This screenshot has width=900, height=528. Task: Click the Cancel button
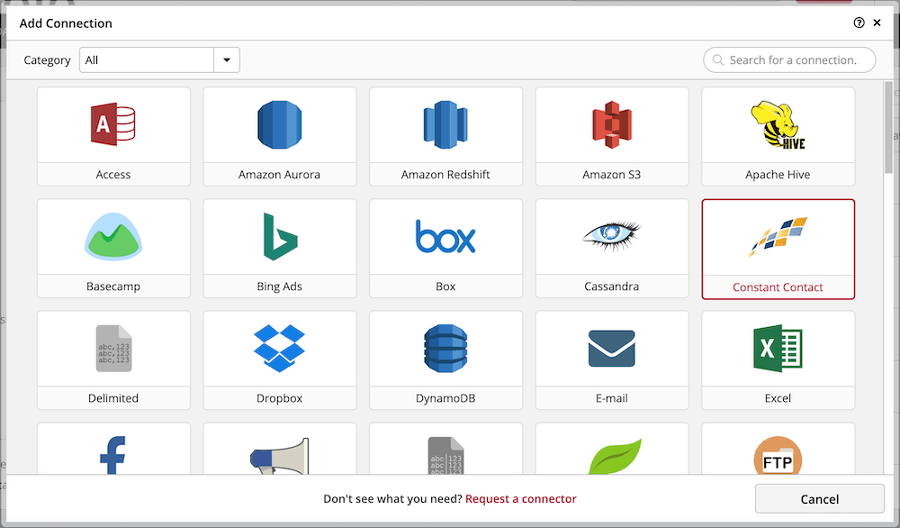pos(820,499)
